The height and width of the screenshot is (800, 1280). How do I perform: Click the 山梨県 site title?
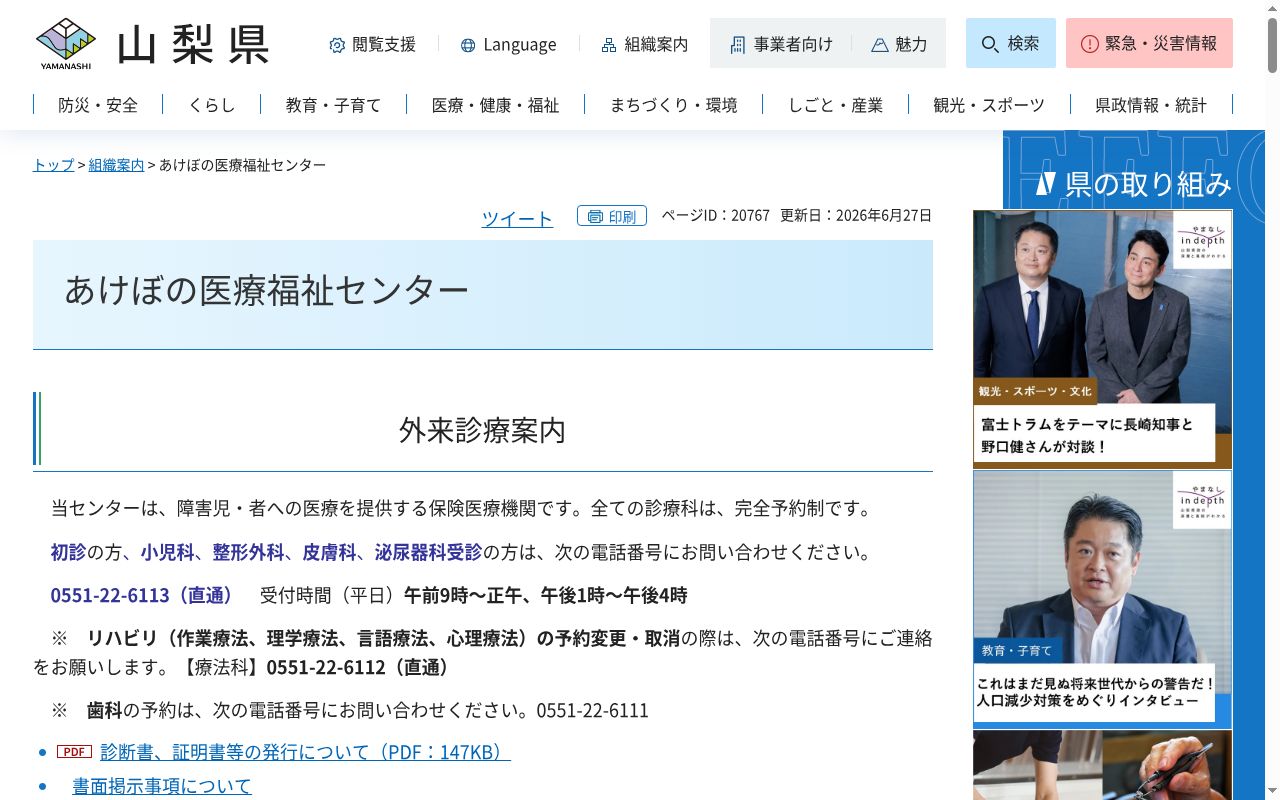pyautogui.click(x=193, y=45)
